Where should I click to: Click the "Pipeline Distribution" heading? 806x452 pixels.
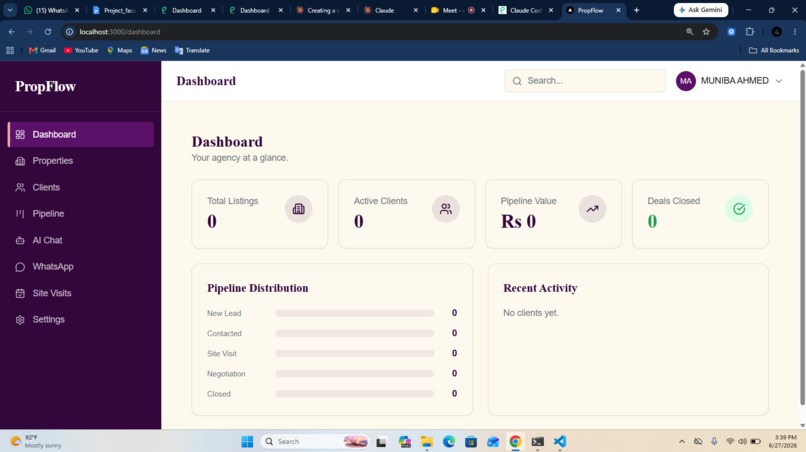click(x=258, y=288)
